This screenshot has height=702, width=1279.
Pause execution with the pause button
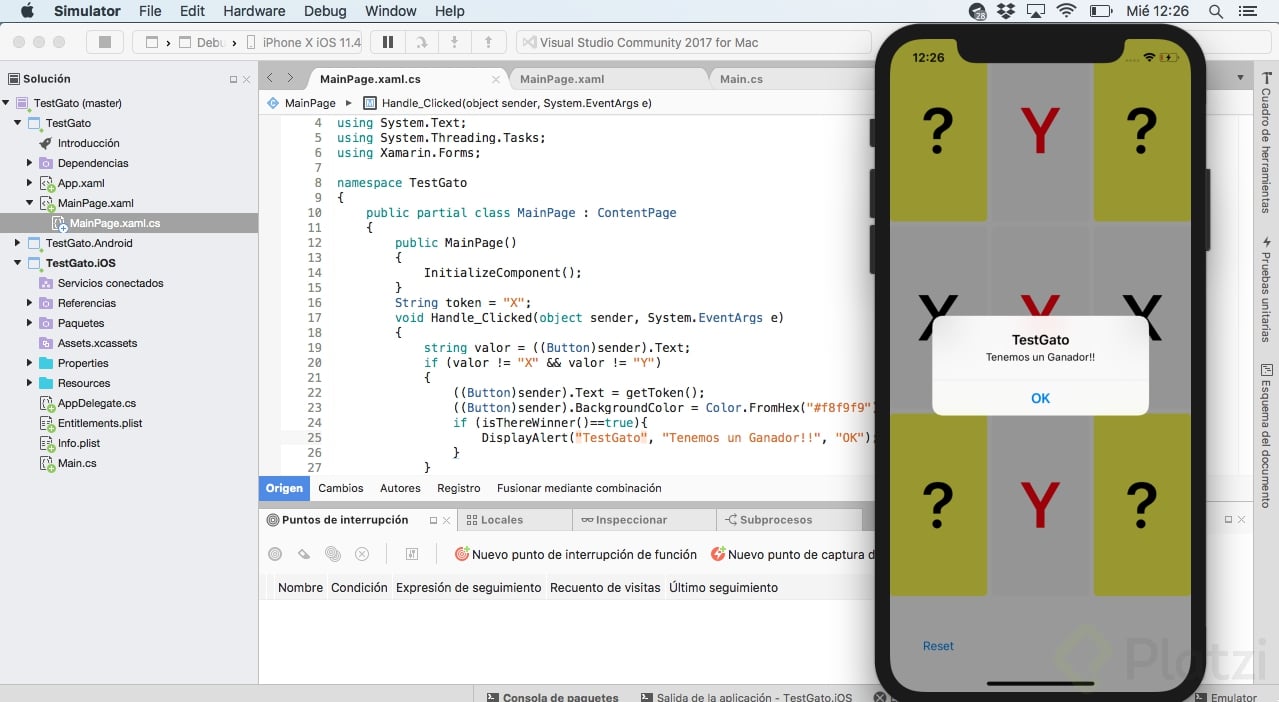388,42
